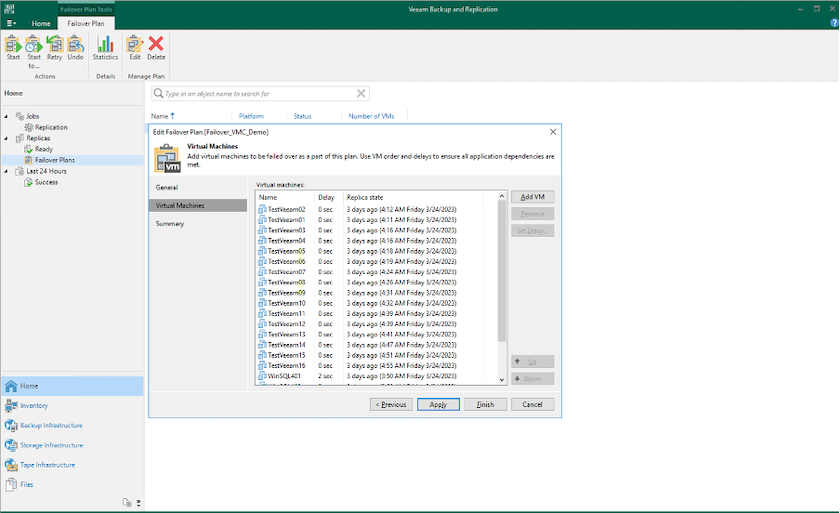840x513 pixels.
Task: Click the Add VM button
Action: [x=532, y=197]
